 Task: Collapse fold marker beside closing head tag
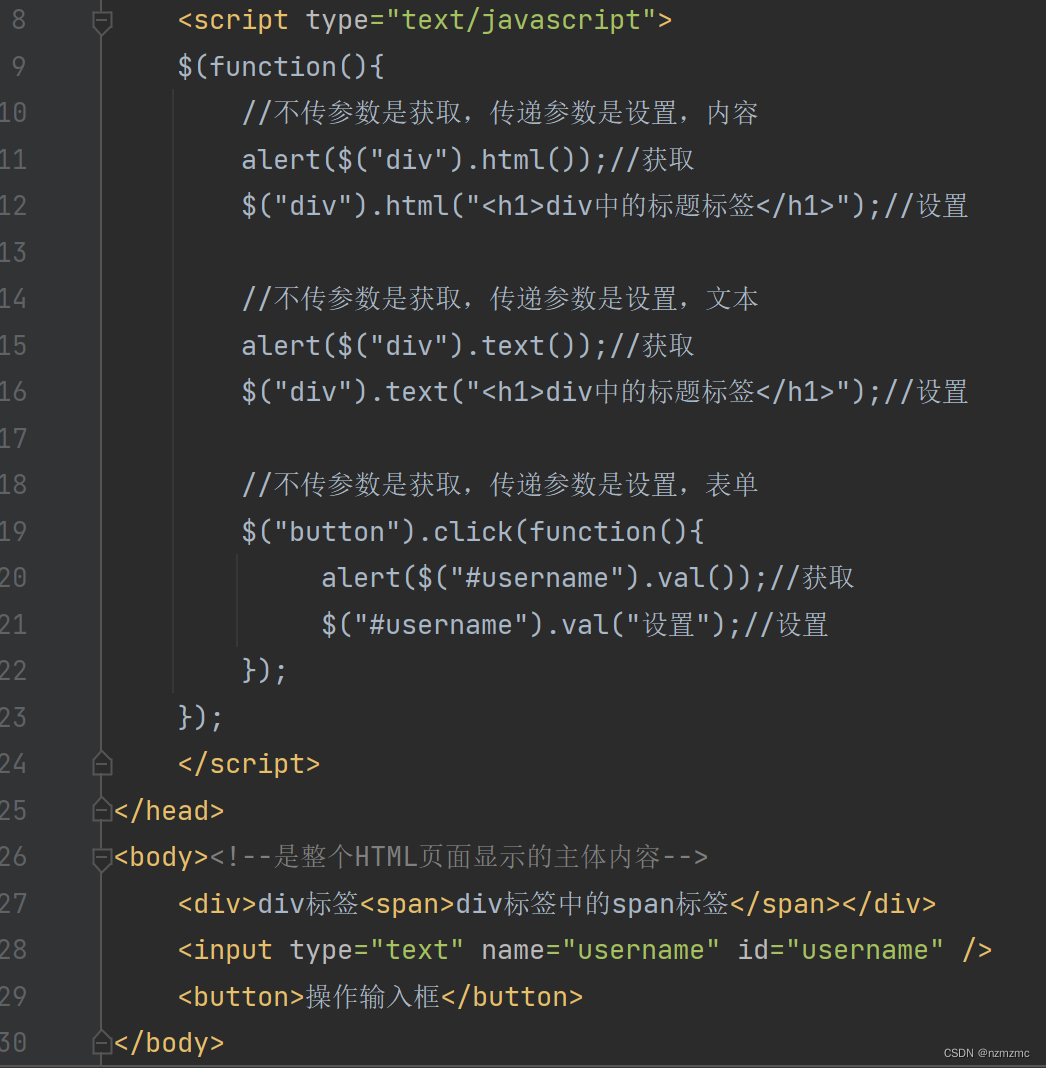[x=101, y=811]
